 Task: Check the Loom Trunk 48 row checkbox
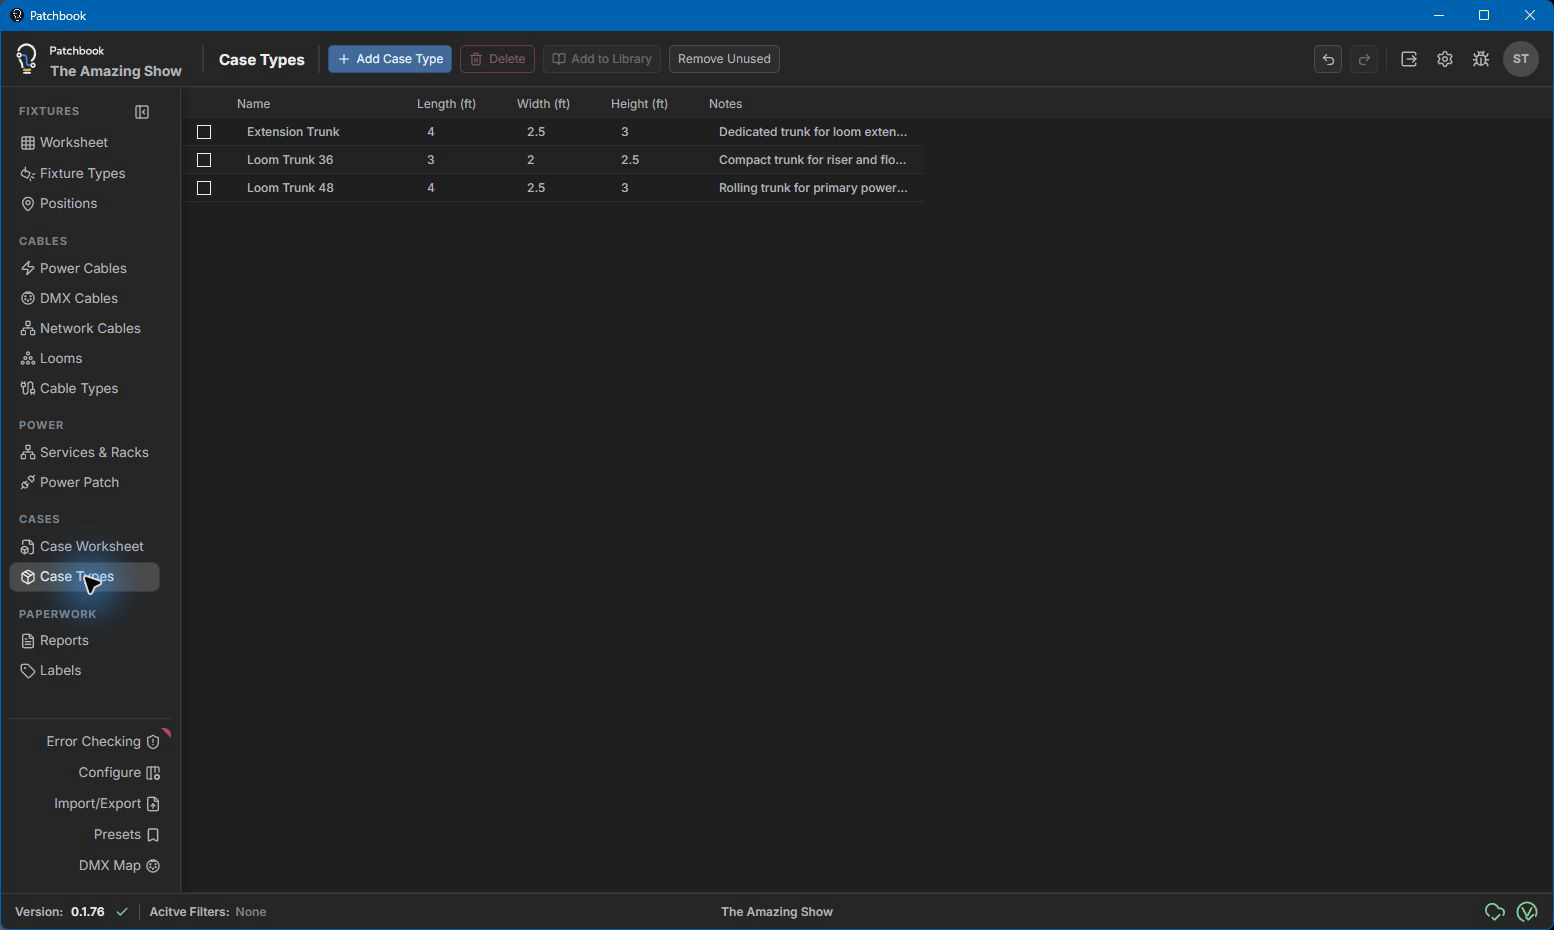click(x=204, y=188)
